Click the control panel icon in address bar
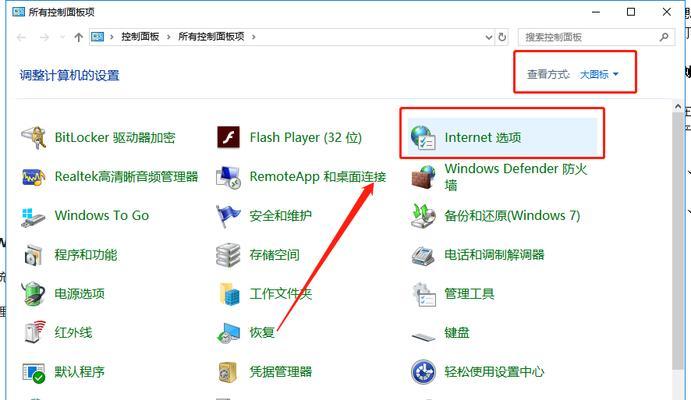 97,37
